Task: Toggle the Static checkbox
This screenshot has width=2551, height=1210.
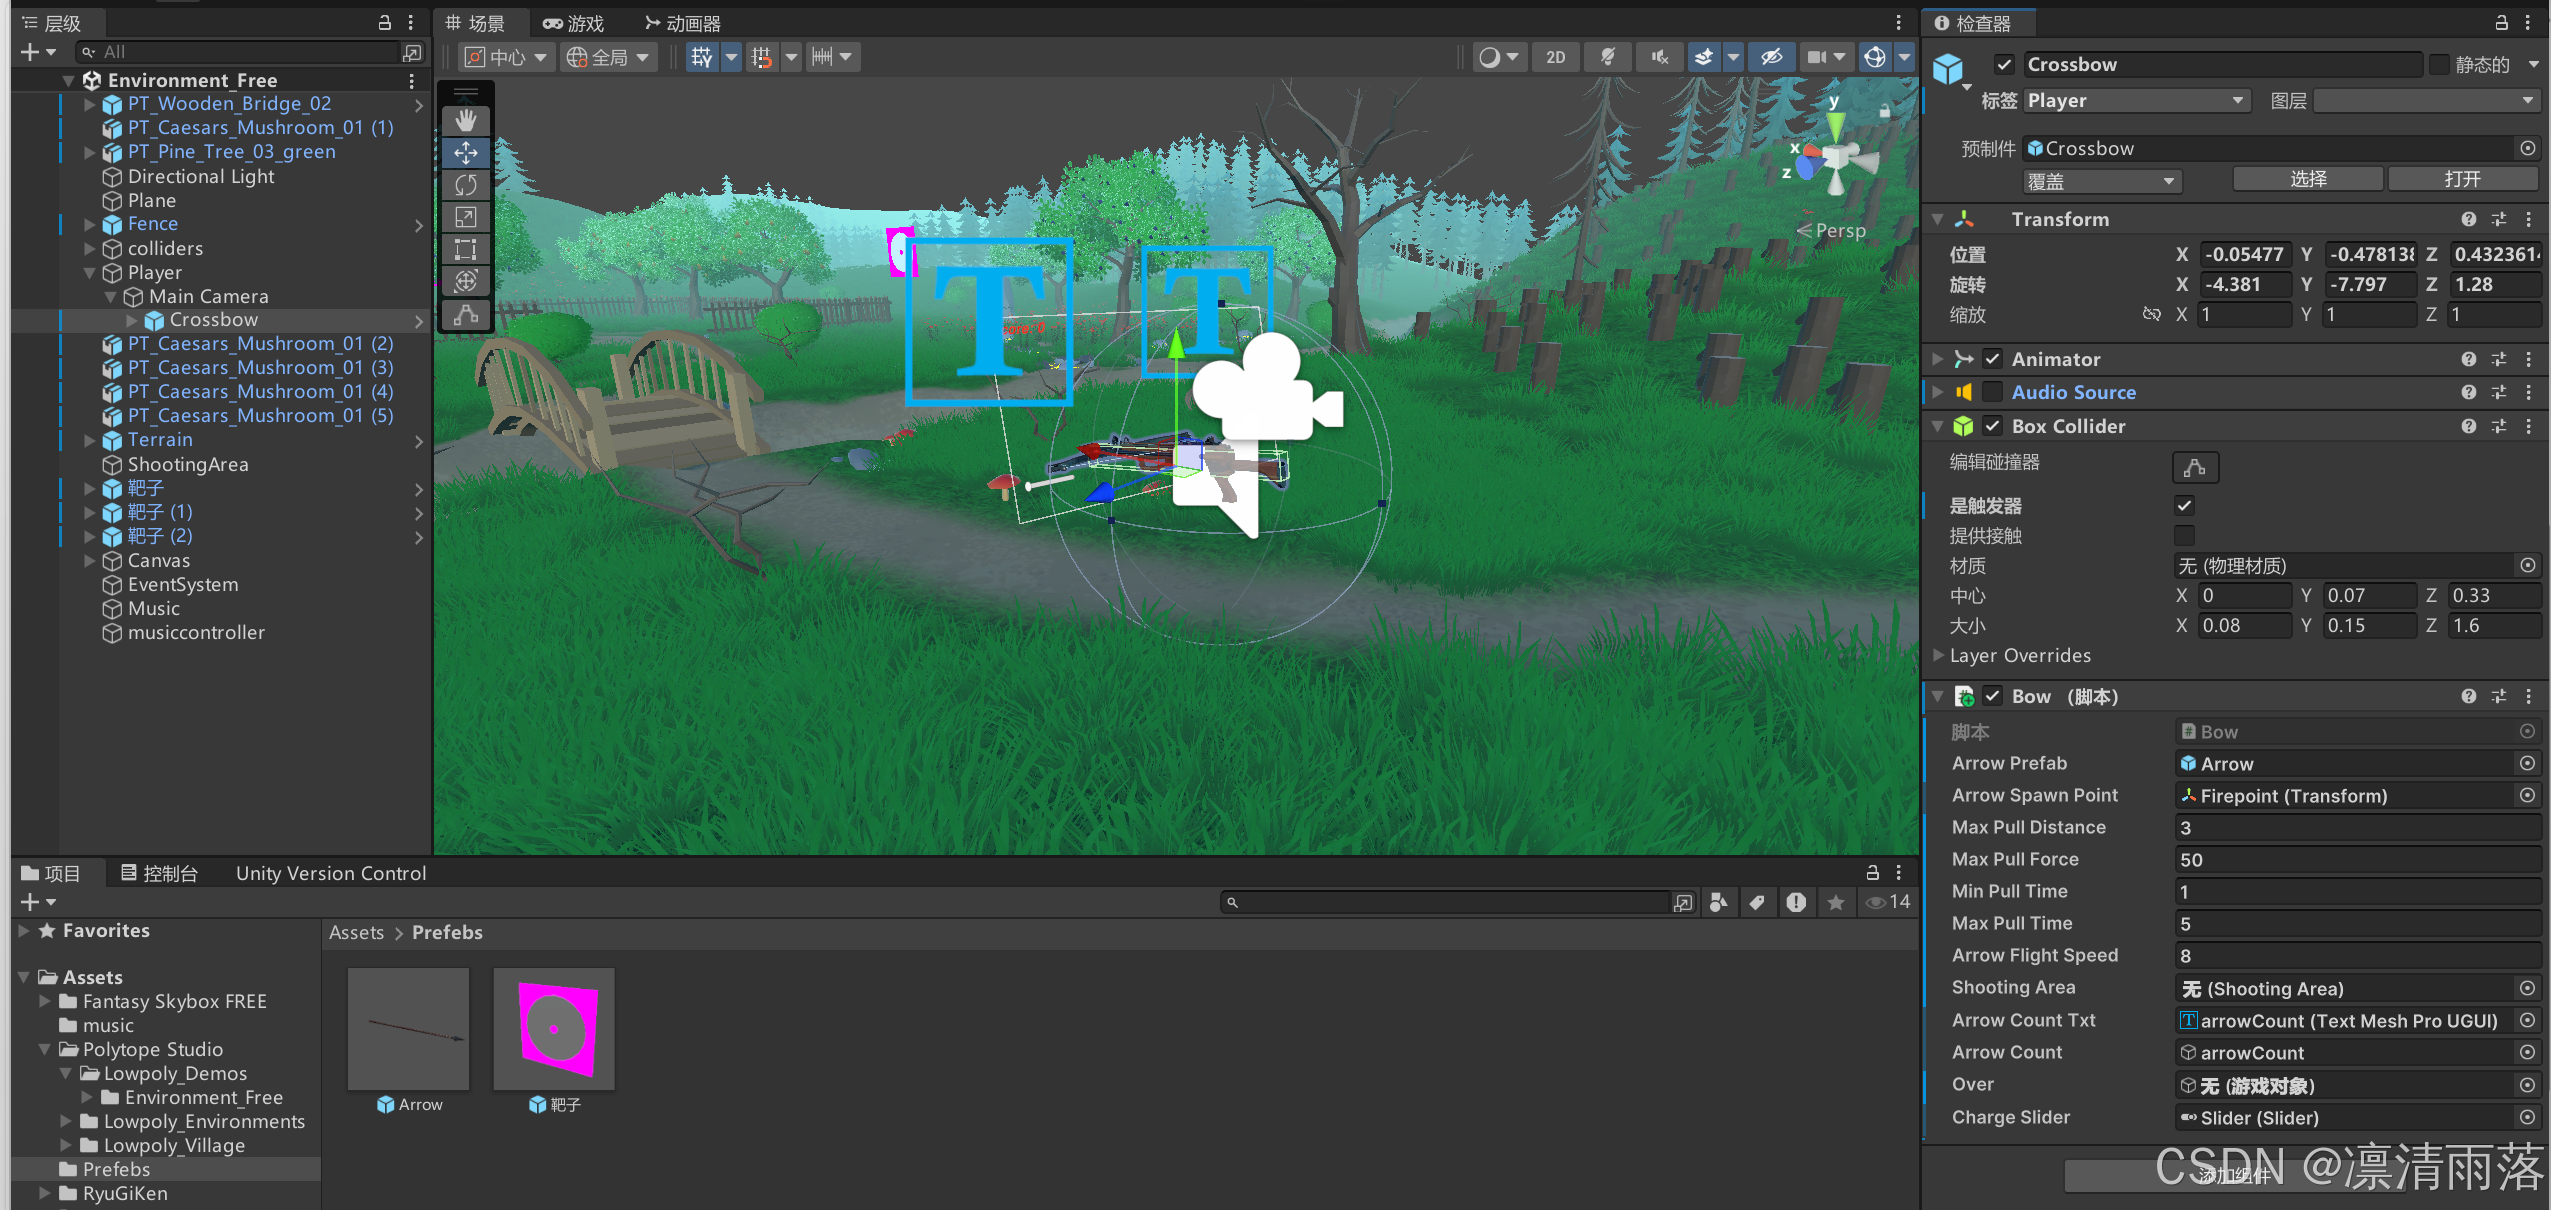Action: [x=2439, y=65]
